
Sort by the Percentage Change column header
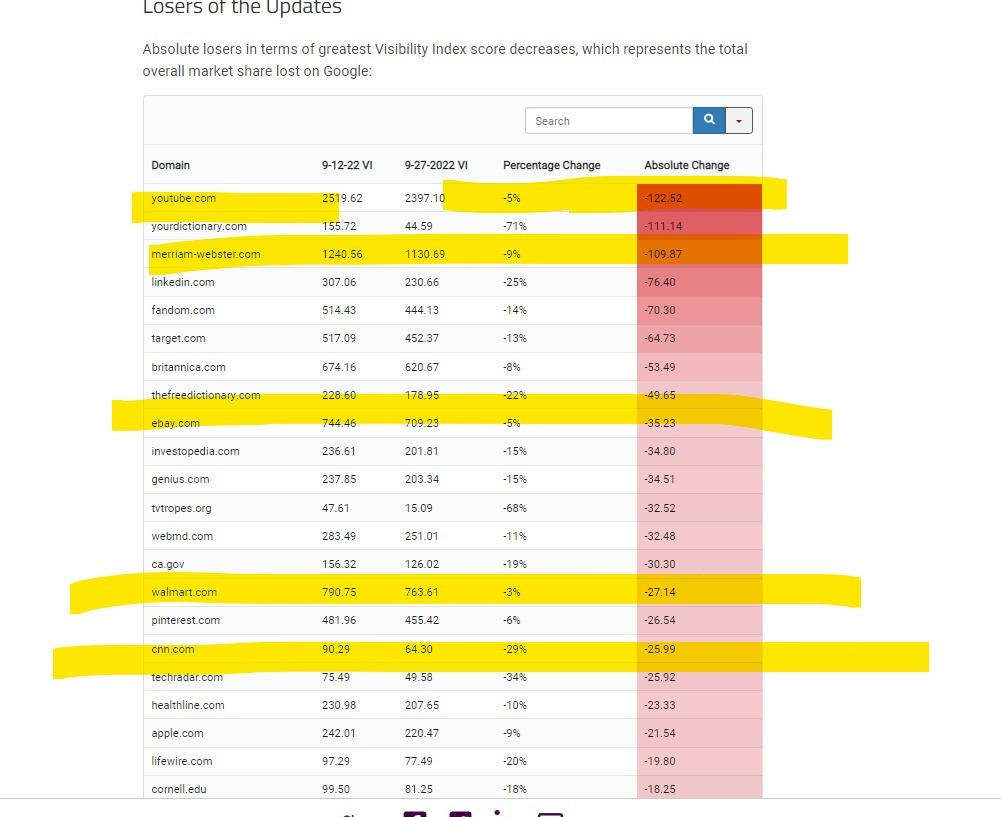pyautogui.click(x=552, y=165)
